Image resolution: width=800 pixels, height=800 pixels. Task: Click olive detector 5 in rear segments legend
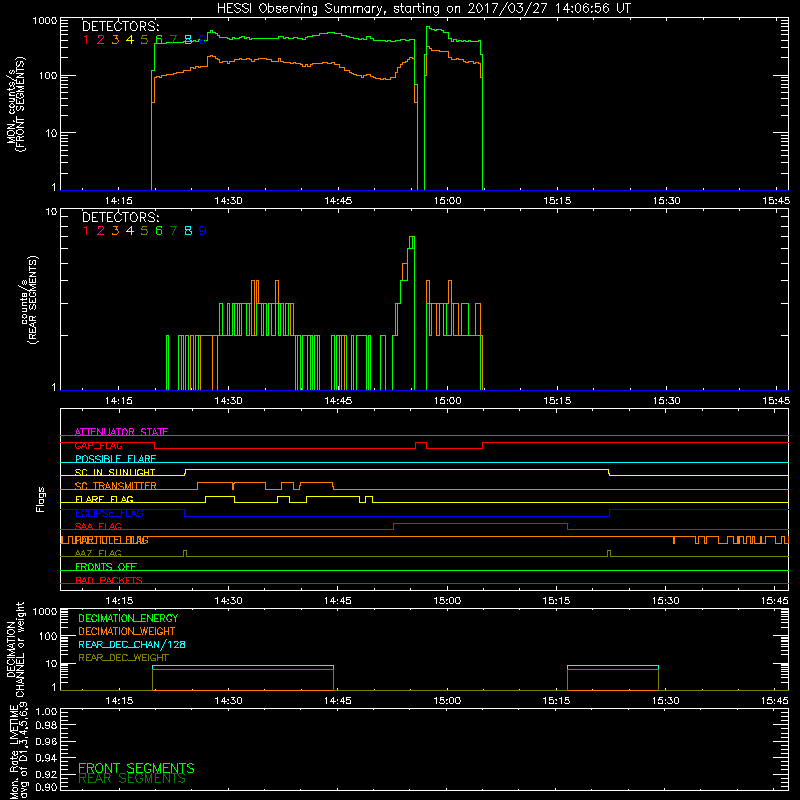point(144,231)
